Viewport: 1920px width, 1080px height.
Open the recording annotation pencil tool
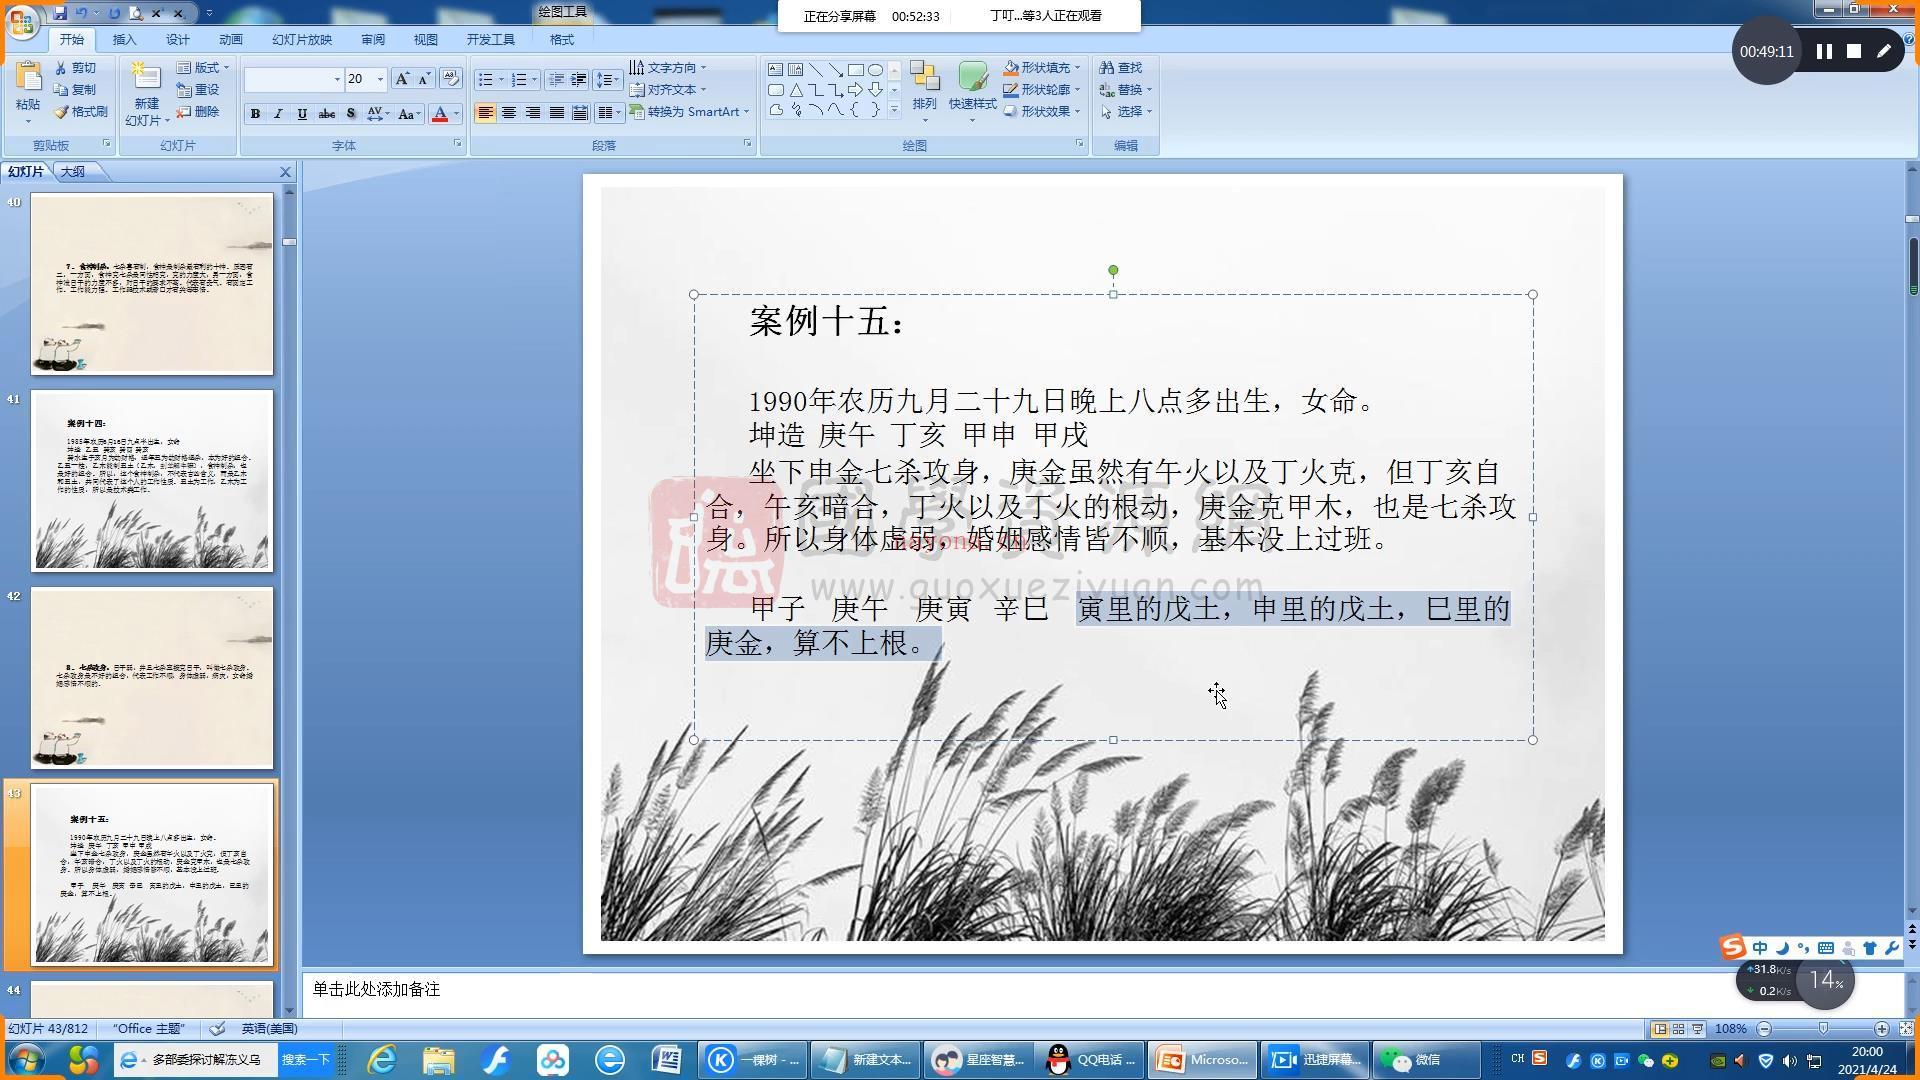pos(1884,51)
